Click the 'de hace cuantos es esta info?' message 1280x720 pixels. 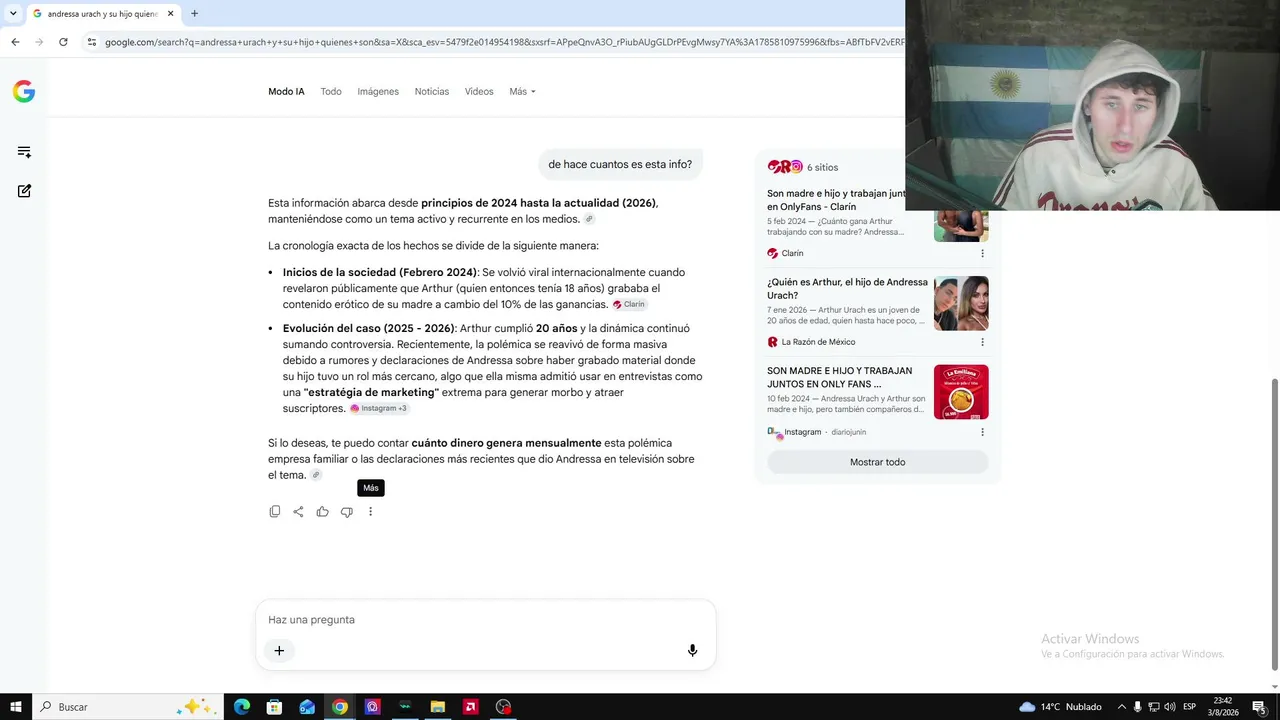point(620,164)
